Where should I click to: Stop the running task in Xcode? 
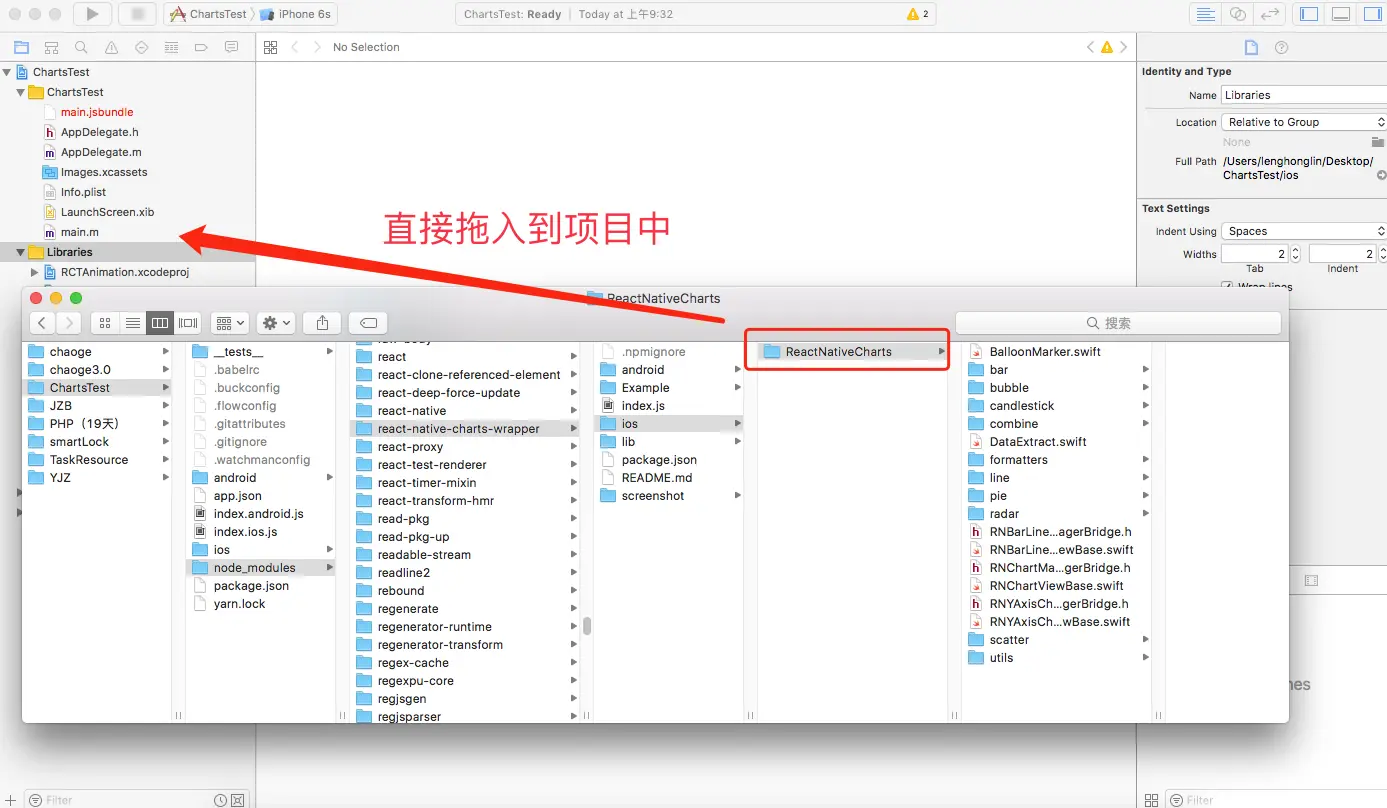click(x=136, y=14)
